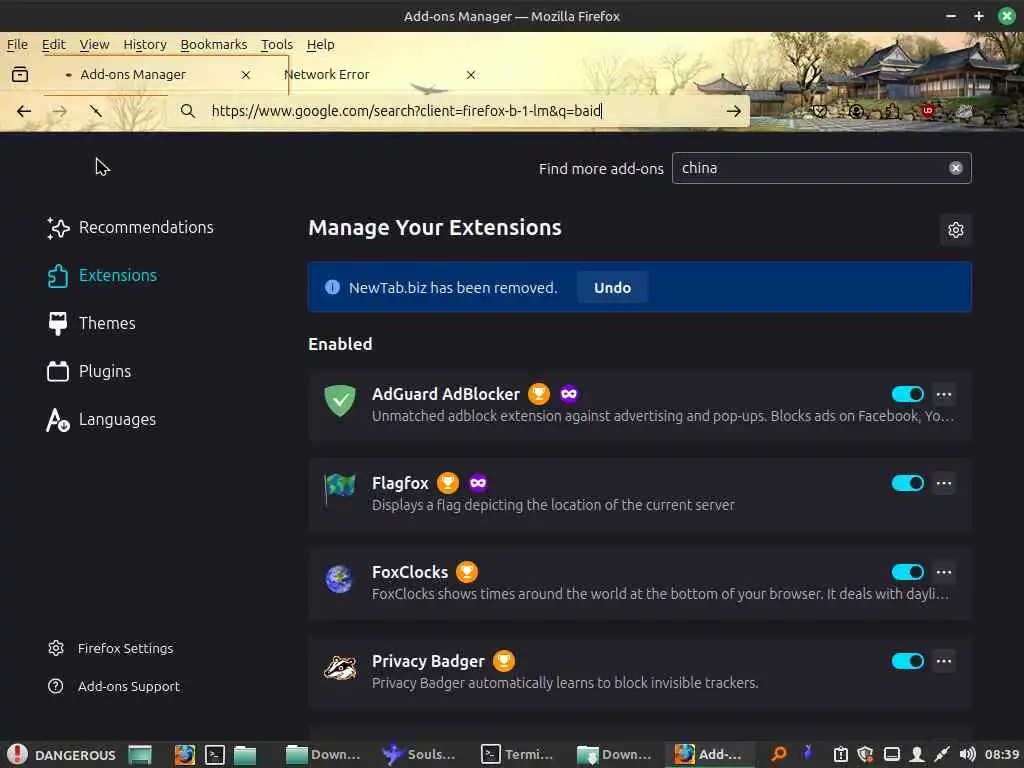The image size is (1024, 768).
Task: Click the FoxClocks recommended trophy badge
Action: [467, 571]
